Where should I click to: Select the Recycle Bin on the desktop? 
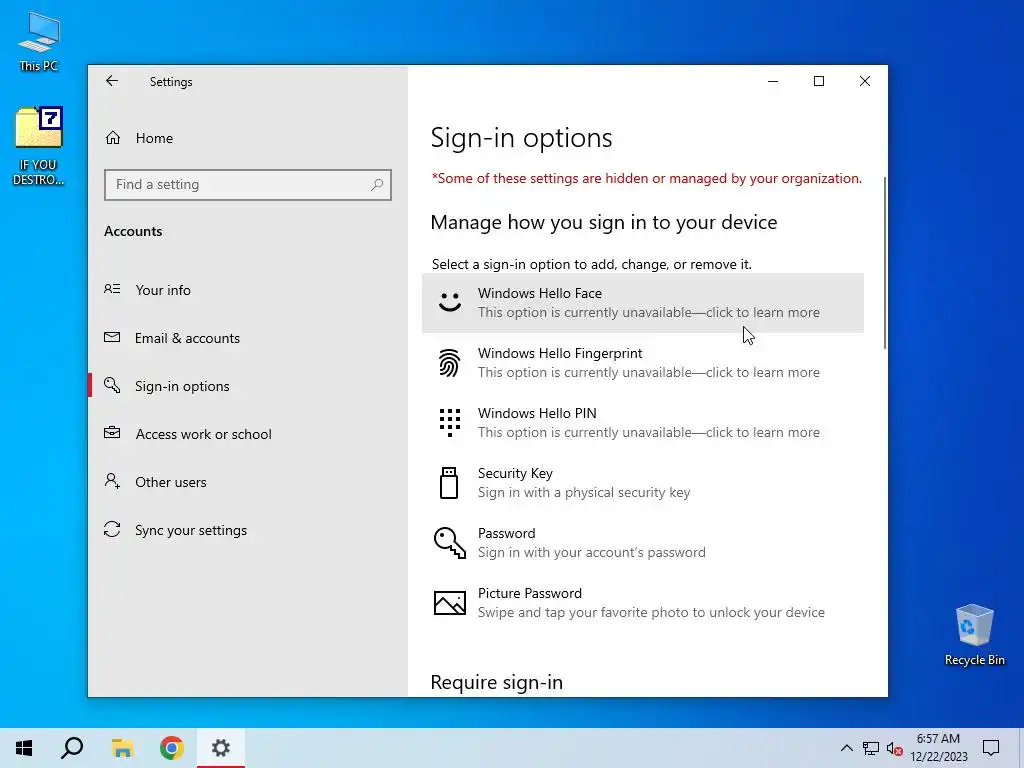(974, 635)
